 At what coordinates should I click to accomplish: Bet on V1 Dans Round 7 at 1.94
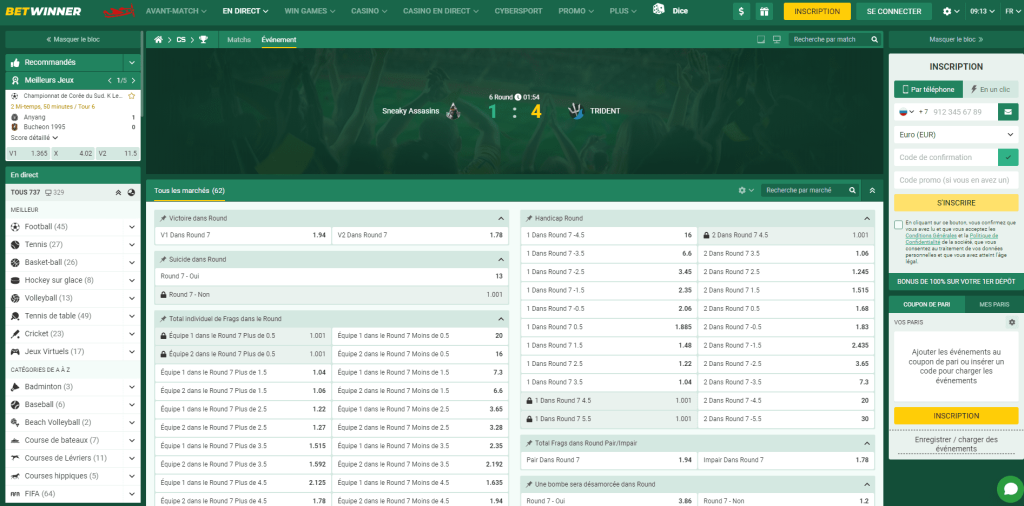[x=243, y=235]
